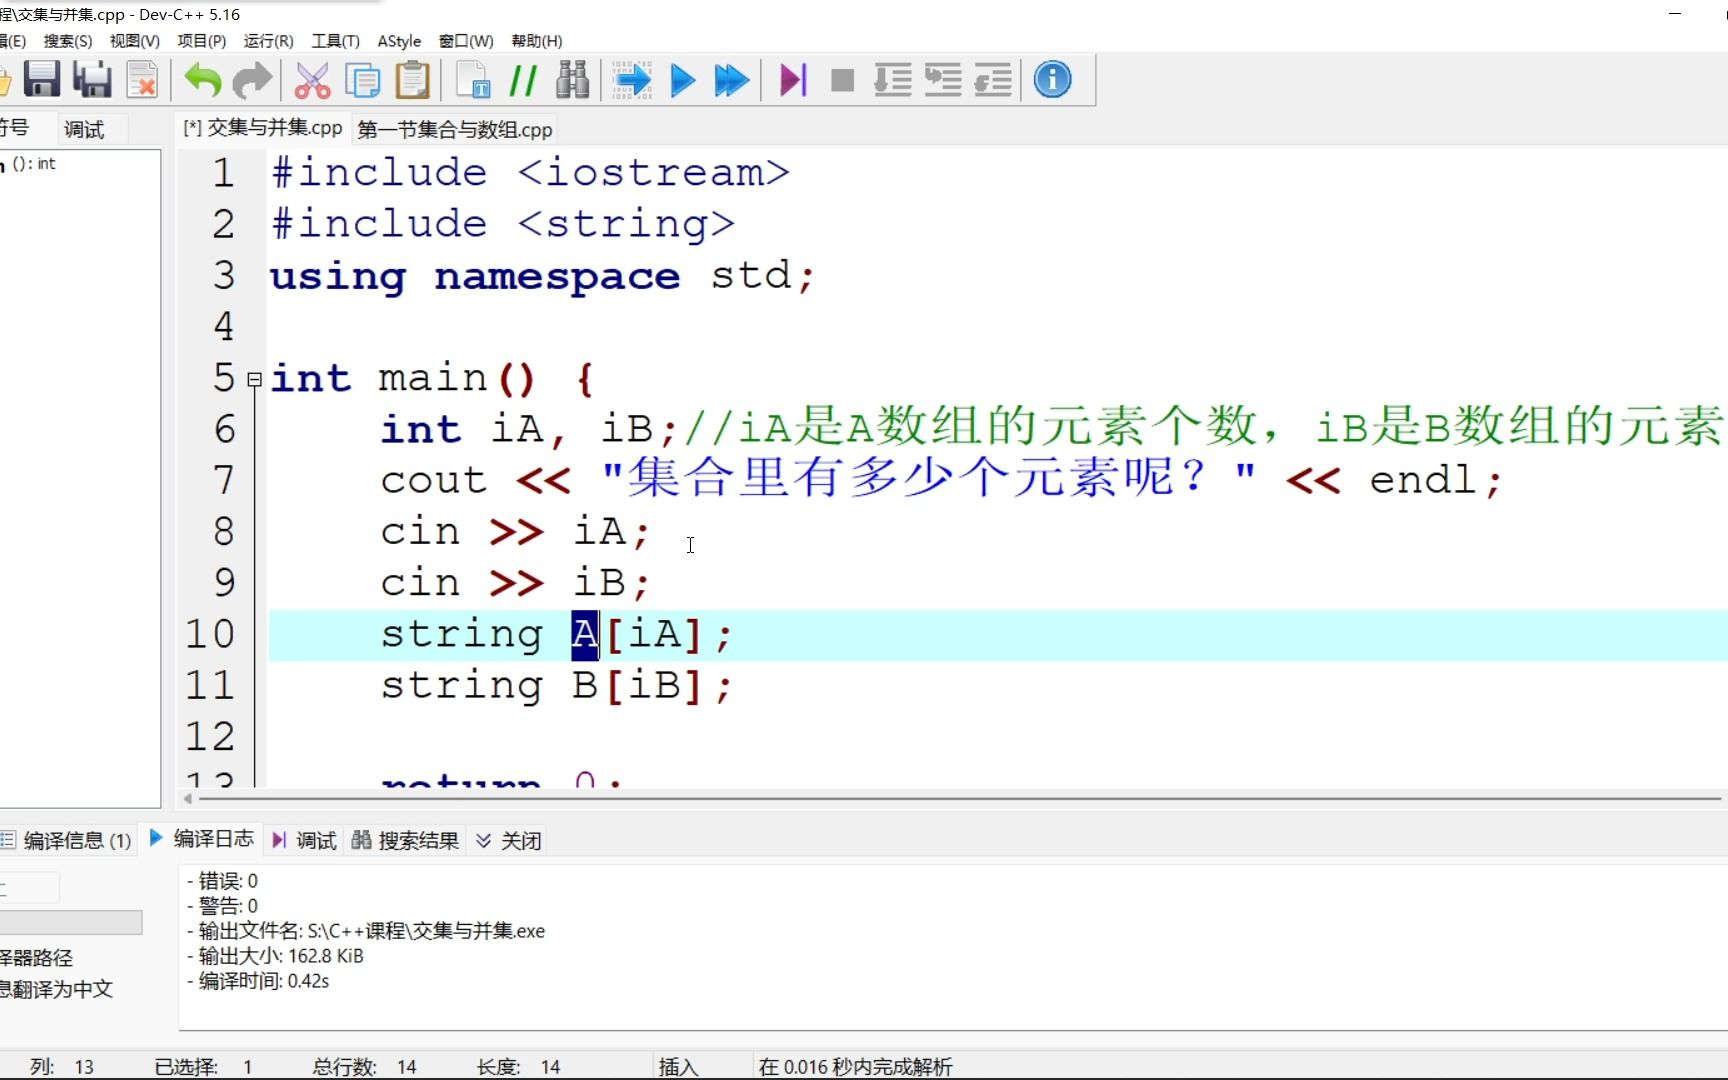Viewport: 1728px width, 1080px height.
Task: Open the 视图(V) menu
Action: click(134, 41)
